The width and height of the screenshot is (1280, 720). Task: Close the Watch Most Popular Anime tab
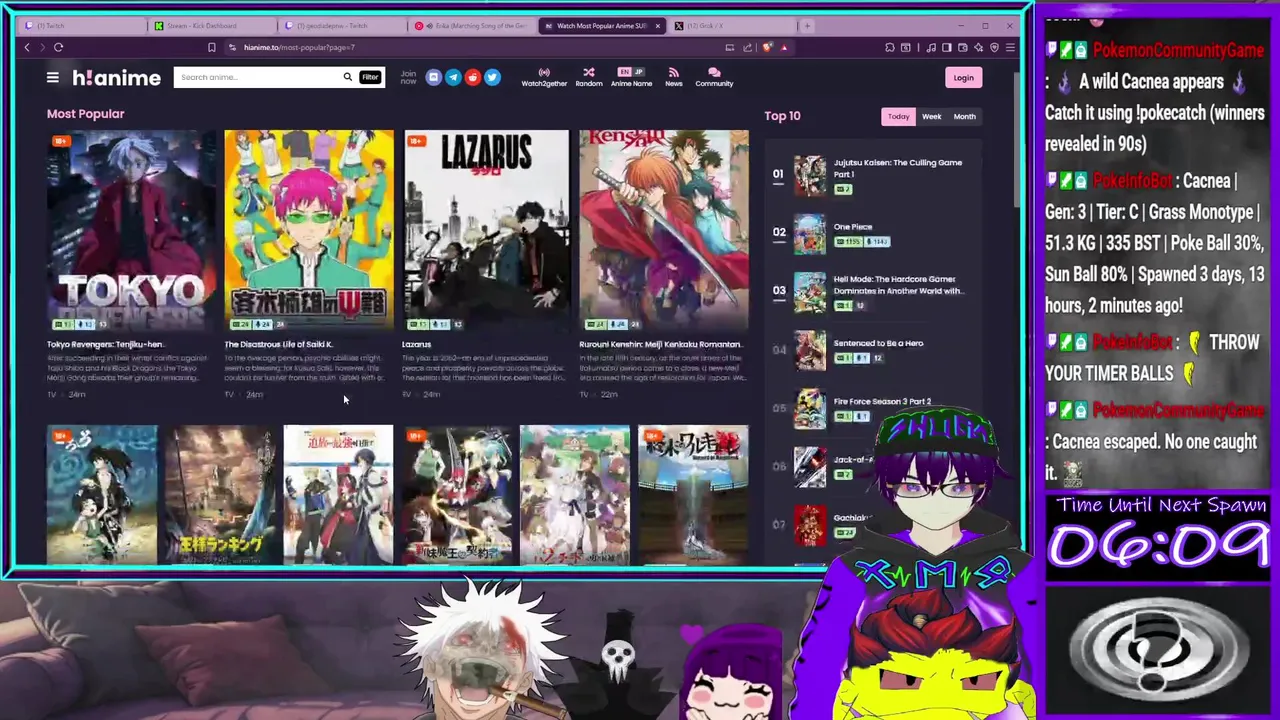657,25
